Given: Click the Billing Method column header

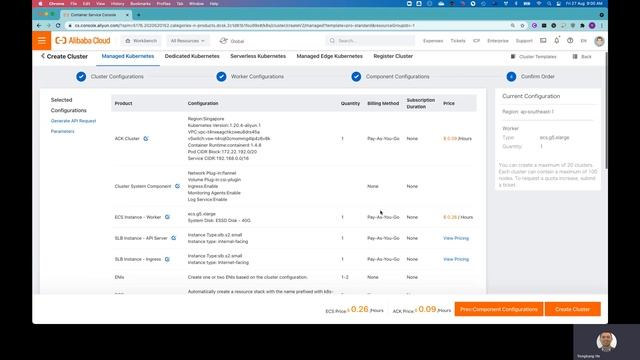Looking at the screenshot, I should coord(383,103).
